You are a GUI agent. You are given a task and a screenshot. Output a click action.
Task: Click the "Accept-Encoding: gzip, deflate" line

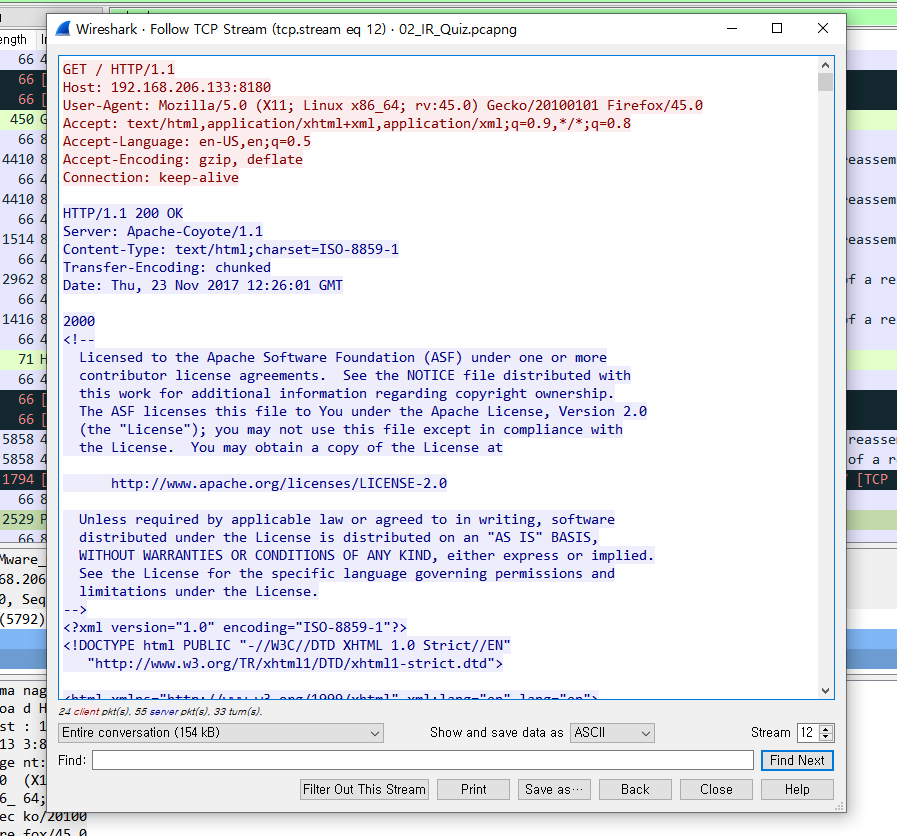tap(182, 159)
